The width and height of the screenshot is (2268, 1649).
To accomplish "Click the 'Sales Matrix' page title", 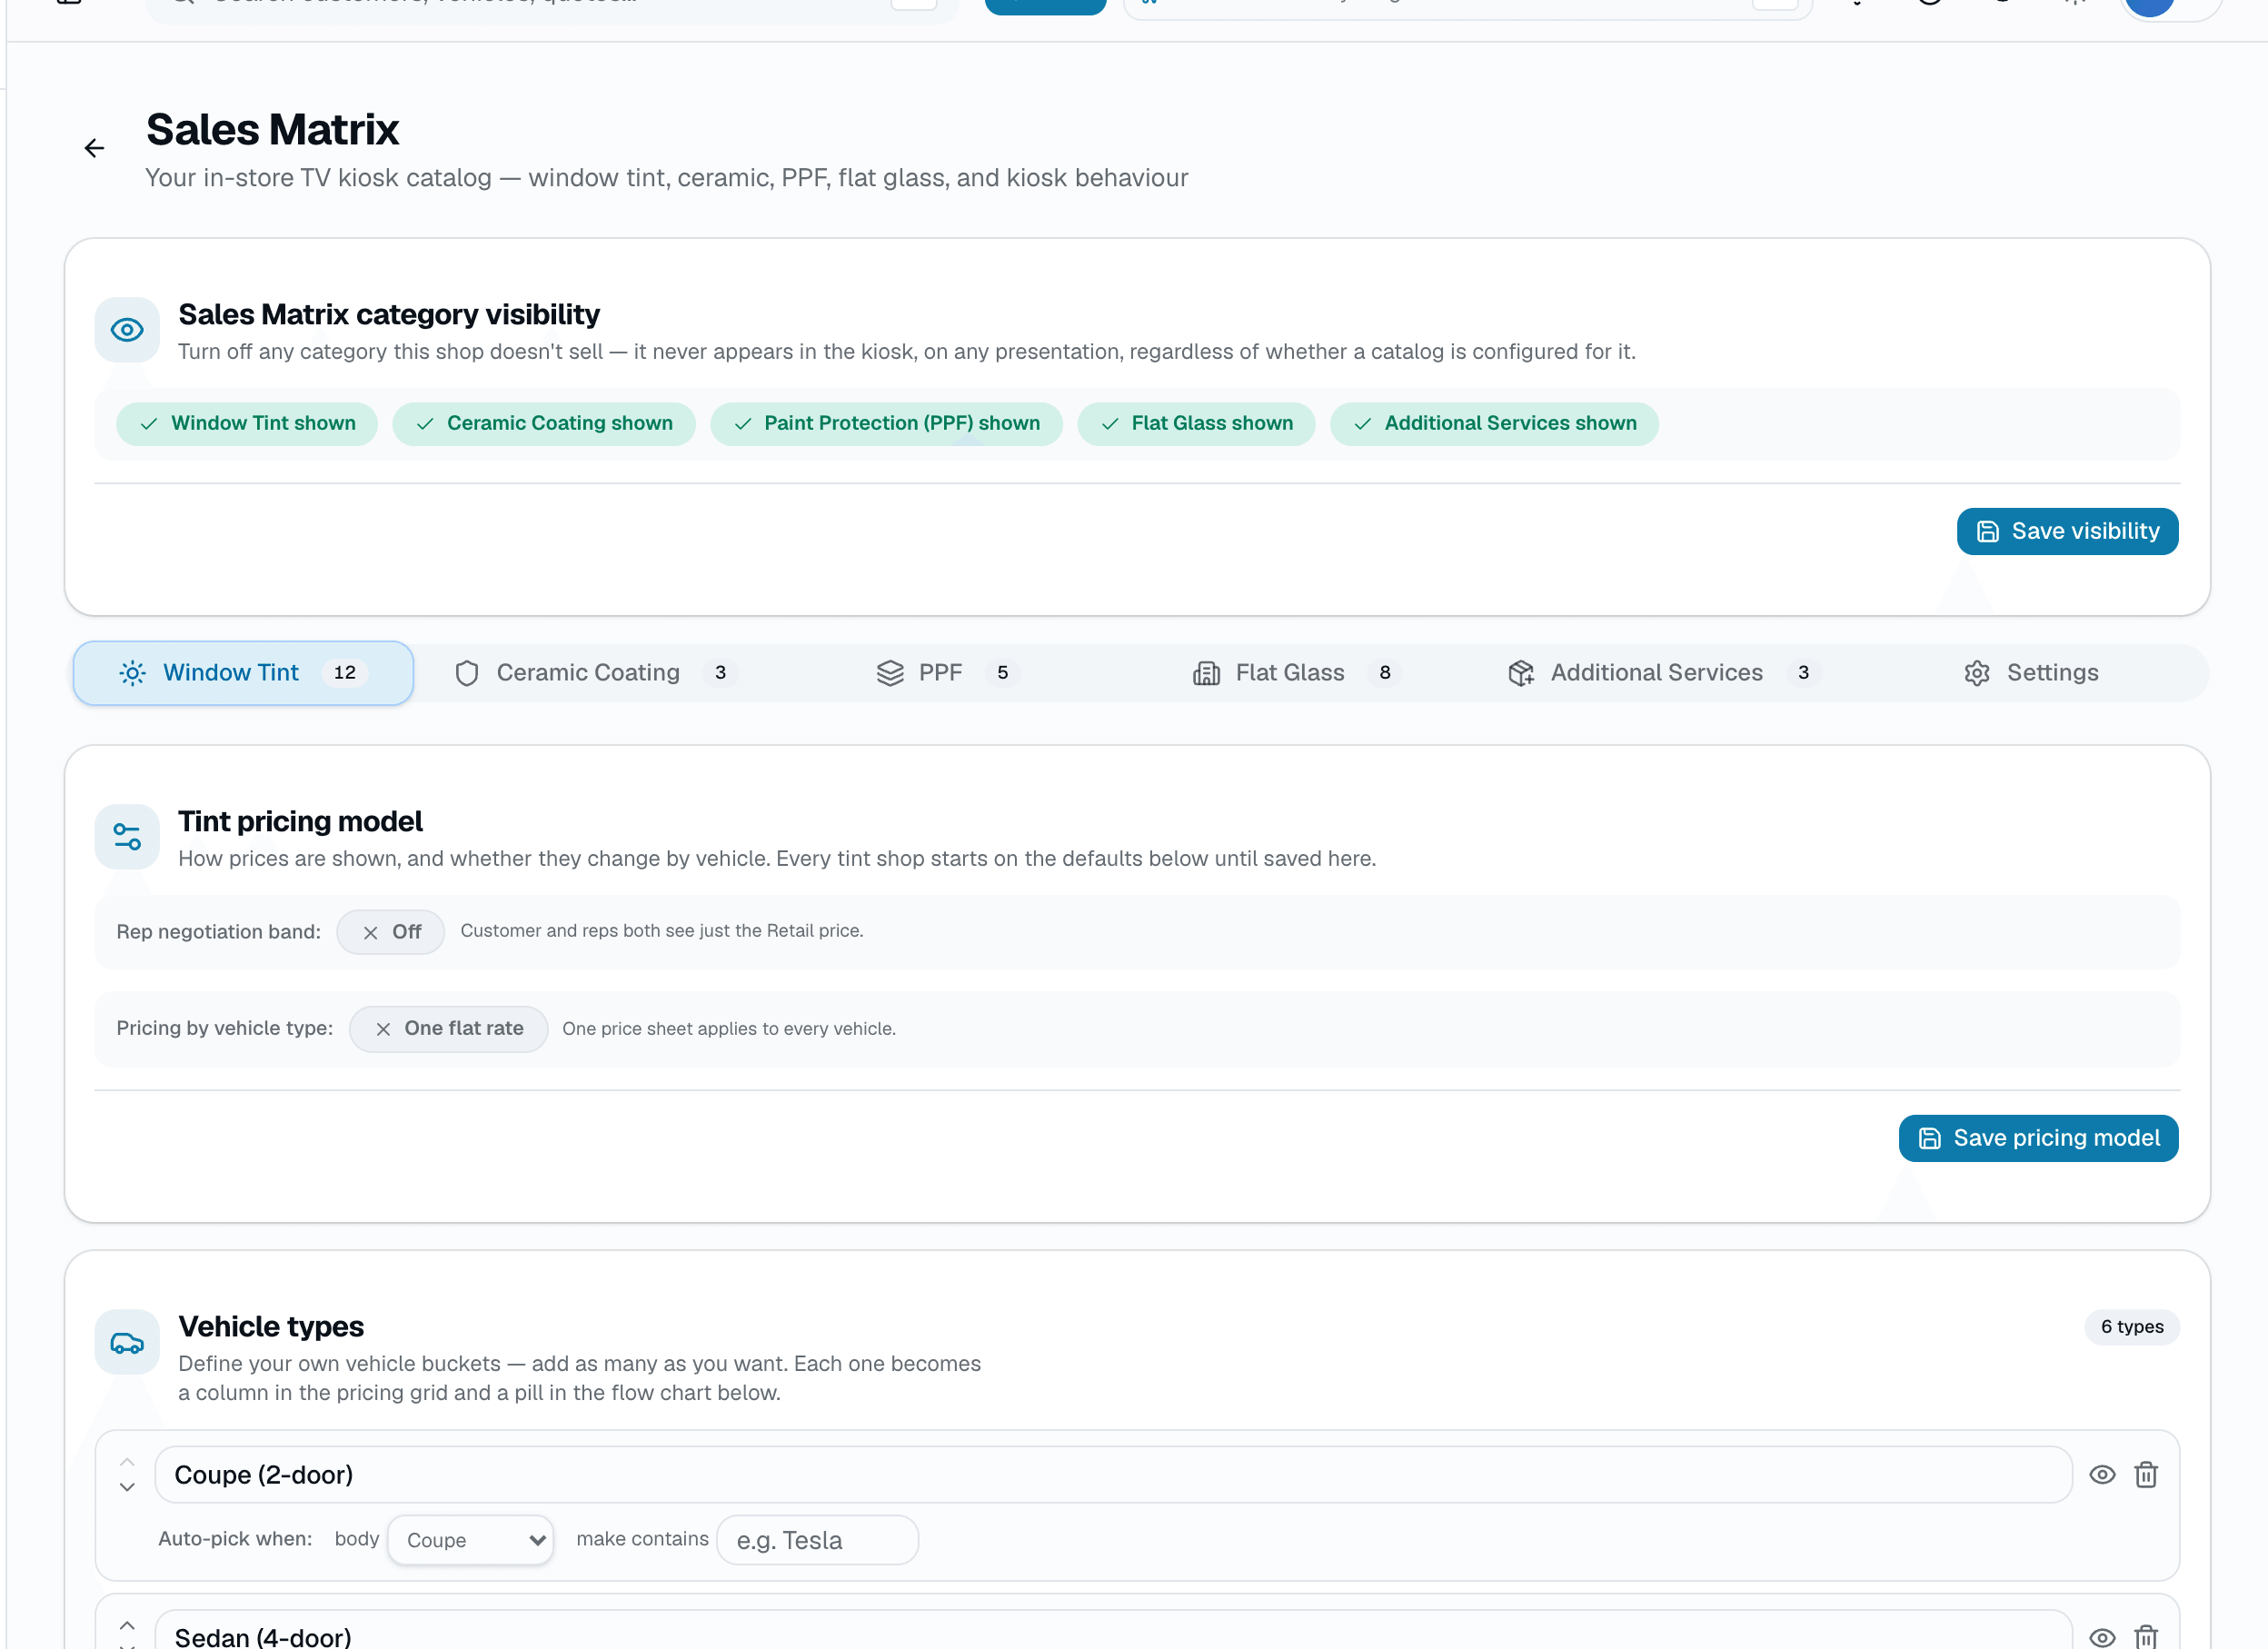I will click(272, 130).
